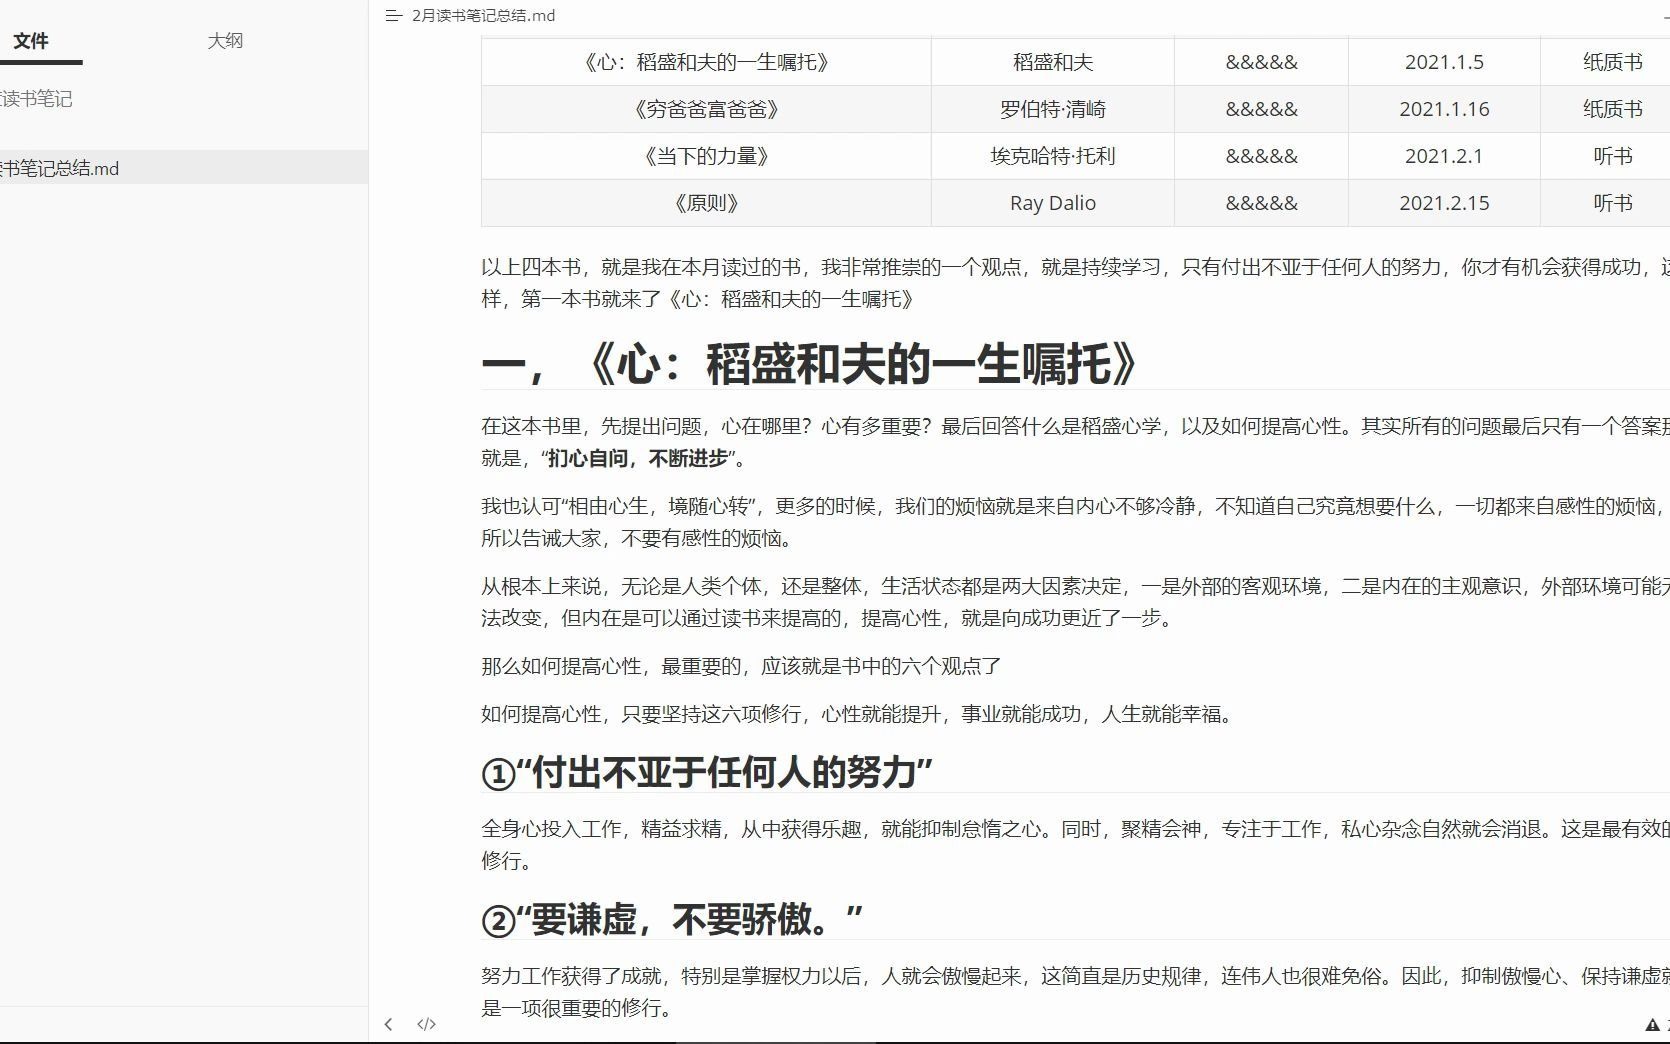Image resolution: width=1670 pixels, height=1044 pixels.
Task: Click table cell 《穷爸爸富爸爸》
Action: [x=706, y=109]
